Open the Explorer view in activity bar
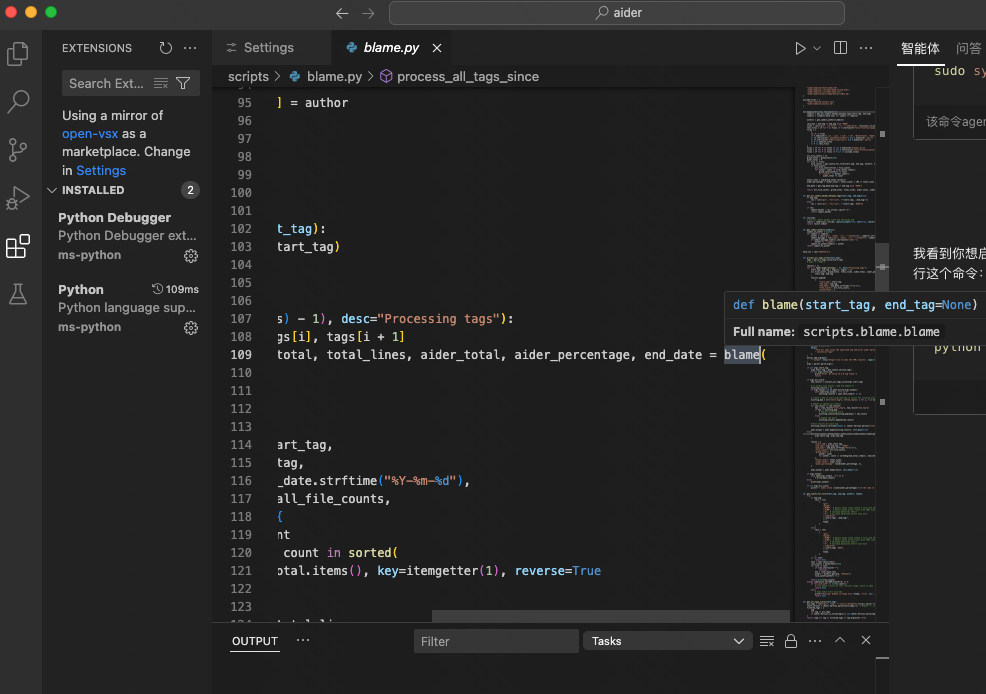Image resolution: width=986 pixels, height=694 pixels. click(x=18, y=54)
